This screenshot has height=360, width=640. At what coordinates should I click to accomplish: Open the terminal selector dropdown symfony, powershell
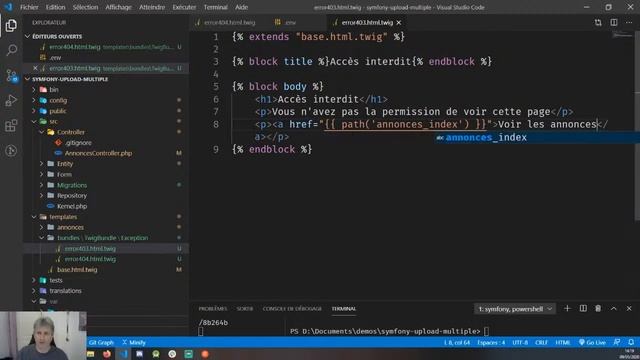point(515,309)
